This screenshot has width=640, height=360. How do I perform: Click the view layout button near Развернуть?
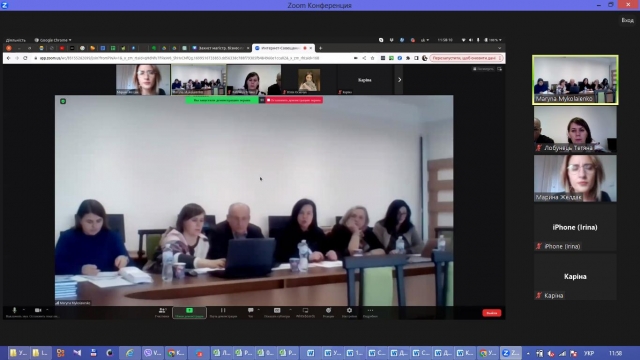499,69
